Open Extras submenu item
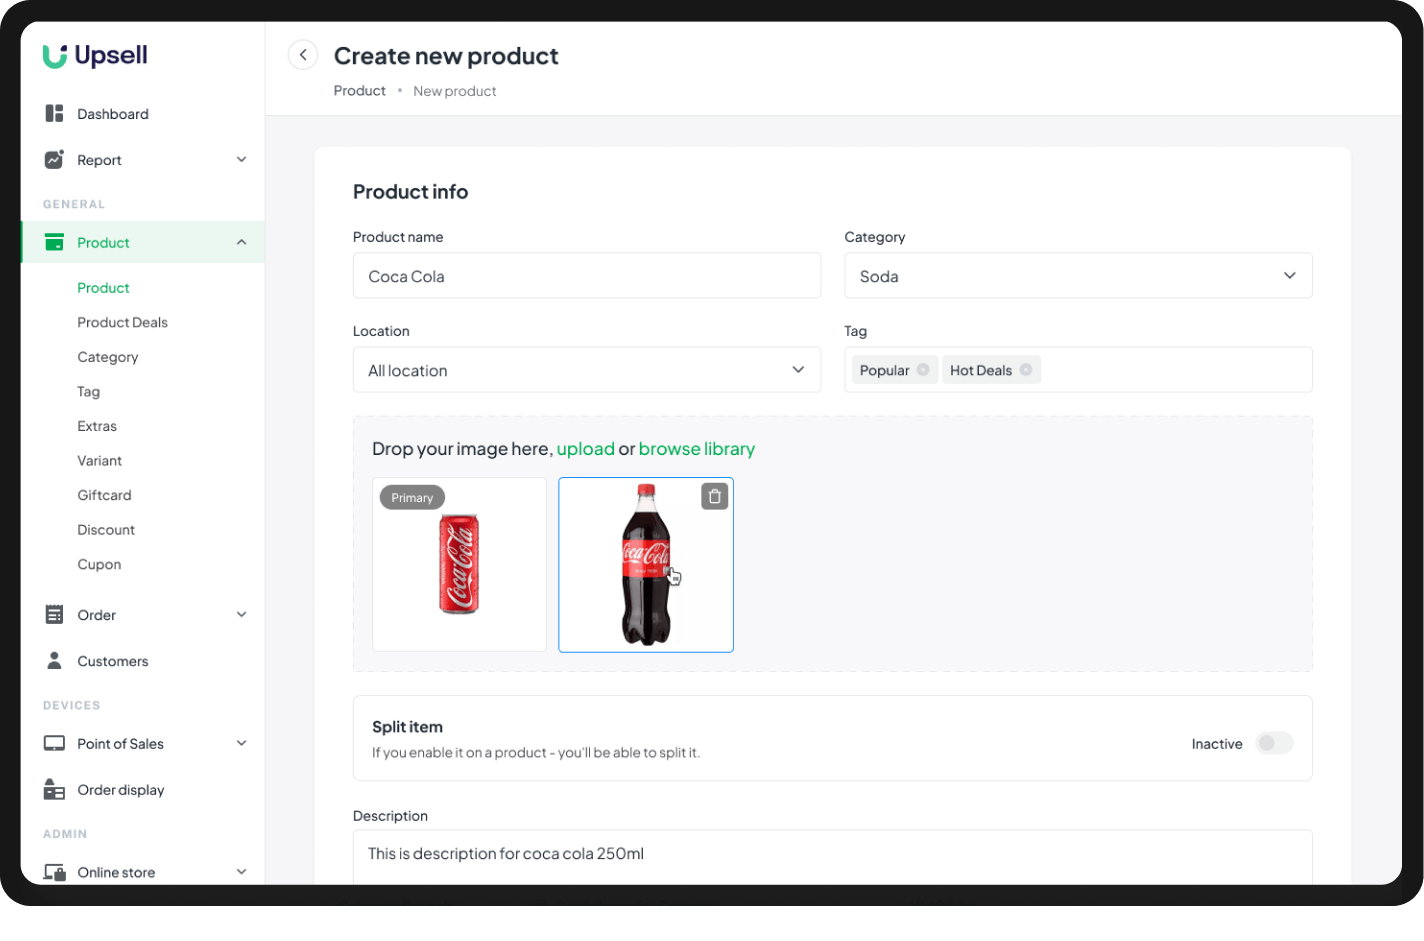The image size is (1424, 941). coord(97,426)
